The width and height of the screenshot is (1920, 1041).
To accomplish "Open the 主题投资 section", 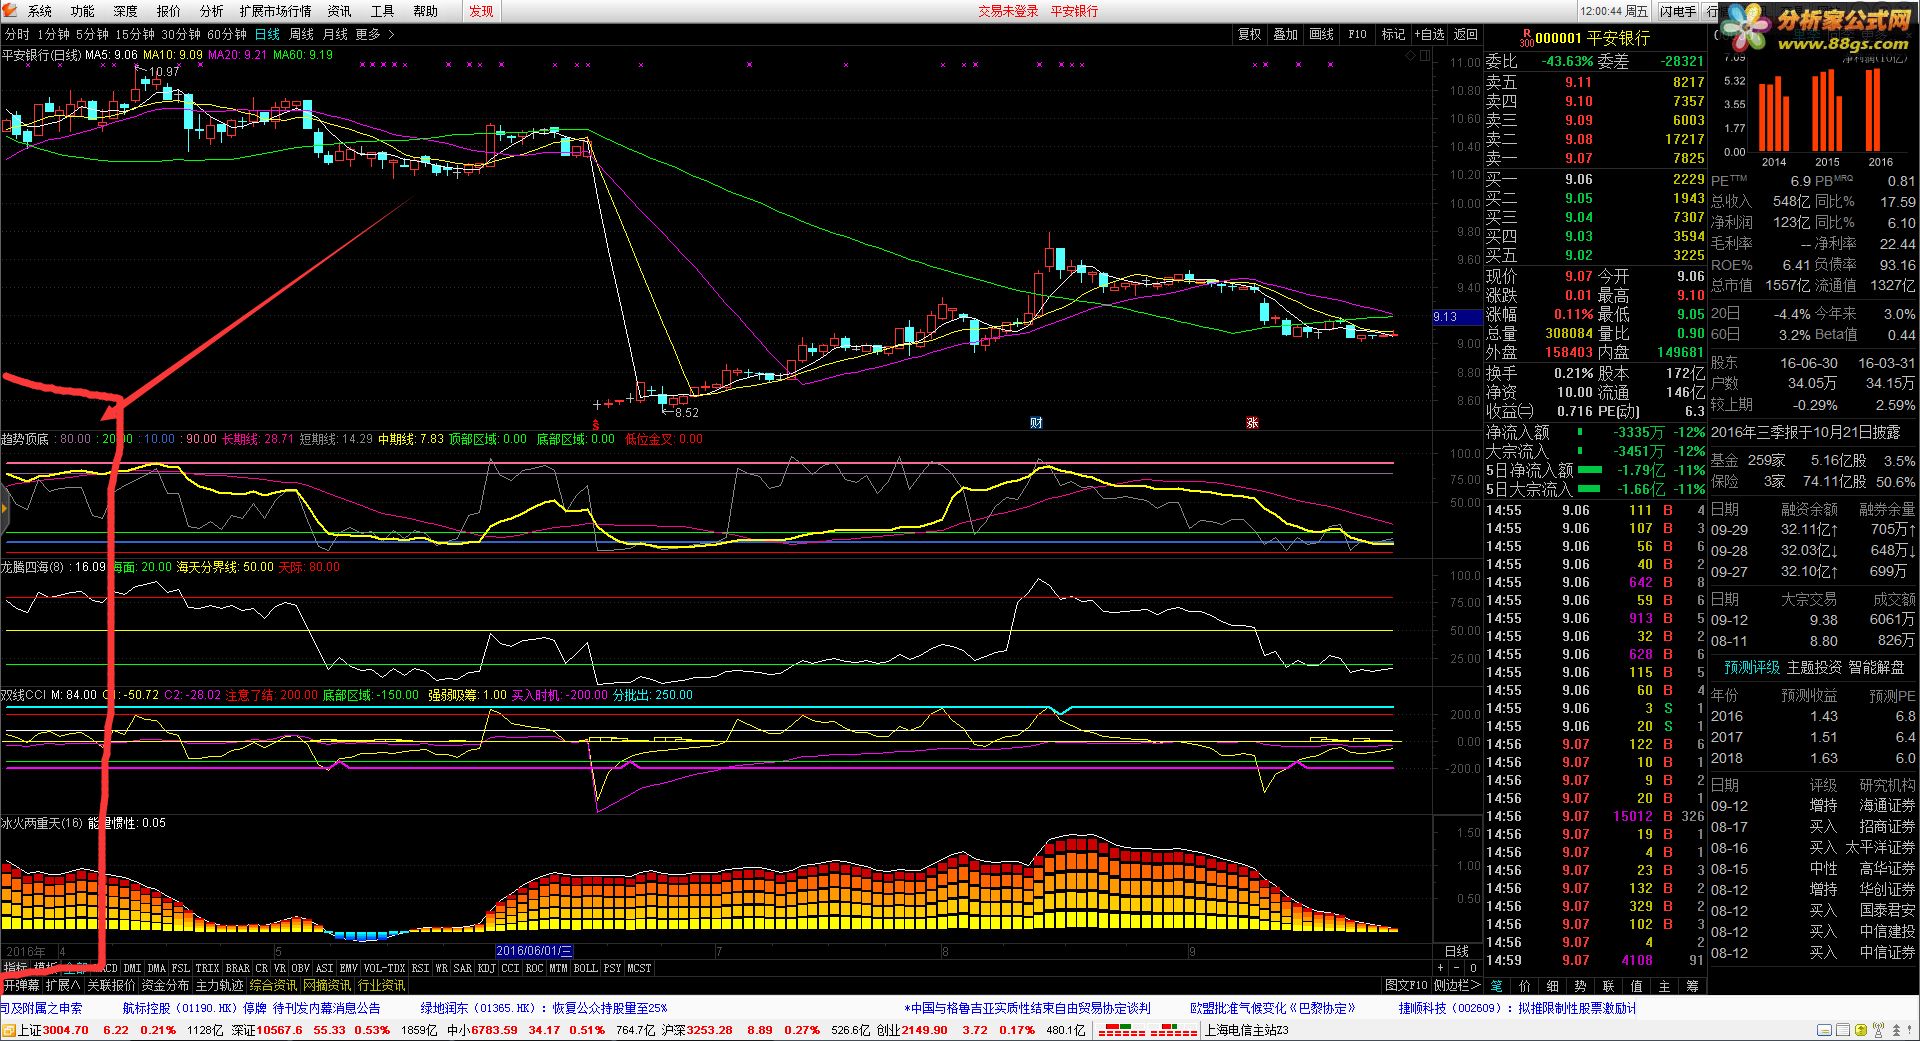I will pos(1814,667).
